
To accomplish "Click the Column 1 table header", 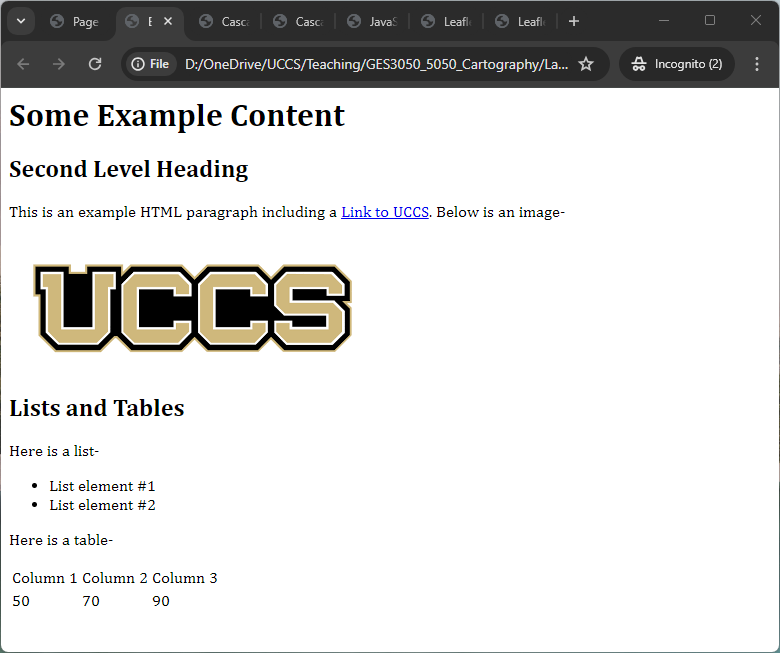I will pos(45,578).
